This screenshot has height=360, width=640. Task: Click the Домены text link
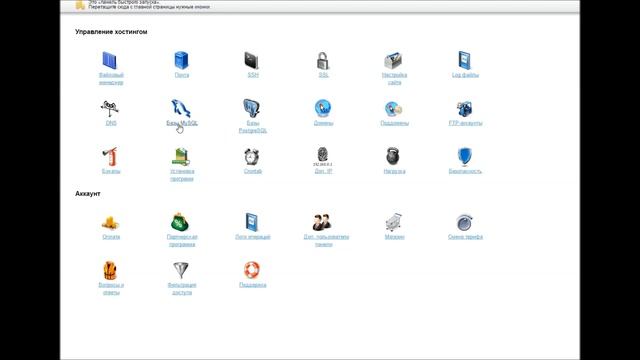tap(323, 123)
